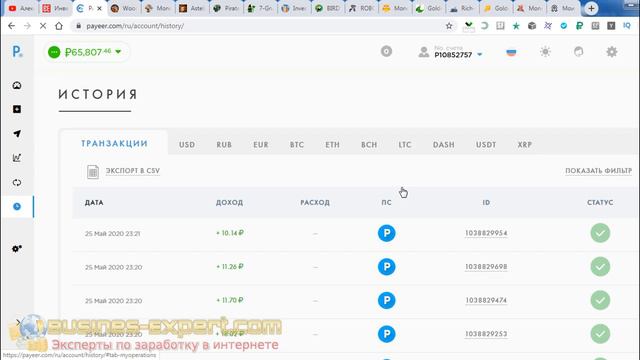Switch to the LTC tab
Image resolution: width=640 pixels, height=360 pixels.
point(405,144)
